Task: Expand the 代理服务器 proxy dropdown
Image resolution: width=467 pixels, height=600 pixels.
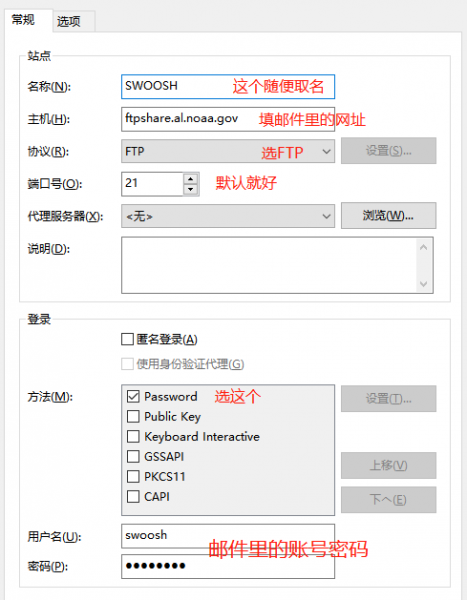Action: coord(228,216)
